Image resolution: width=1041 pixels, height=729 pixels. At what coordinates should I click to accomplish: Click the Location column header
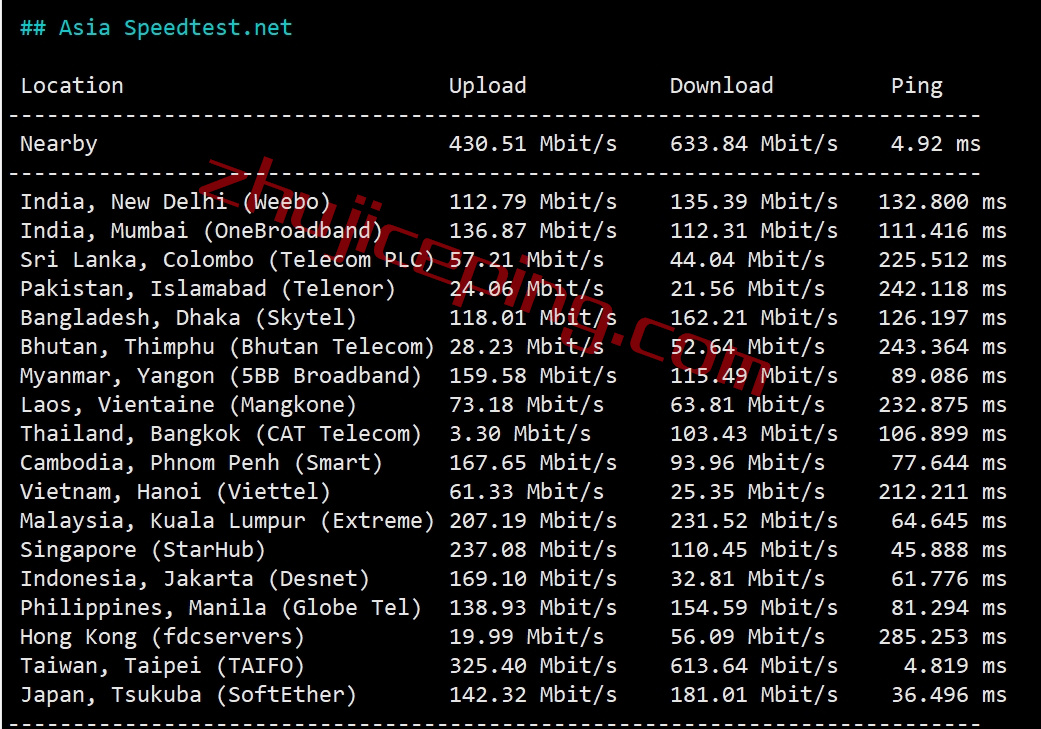72,86
